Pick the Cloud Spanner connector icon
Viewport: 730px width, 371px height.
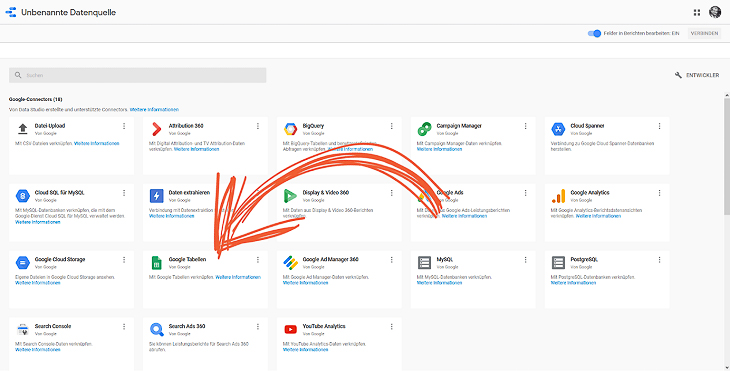pos(558,129)
